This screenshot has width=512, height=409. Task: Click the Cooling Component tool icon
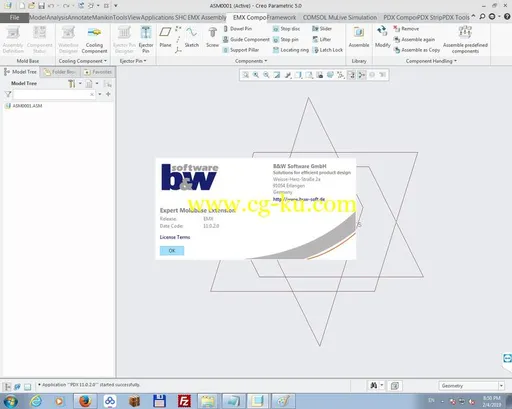94,33
